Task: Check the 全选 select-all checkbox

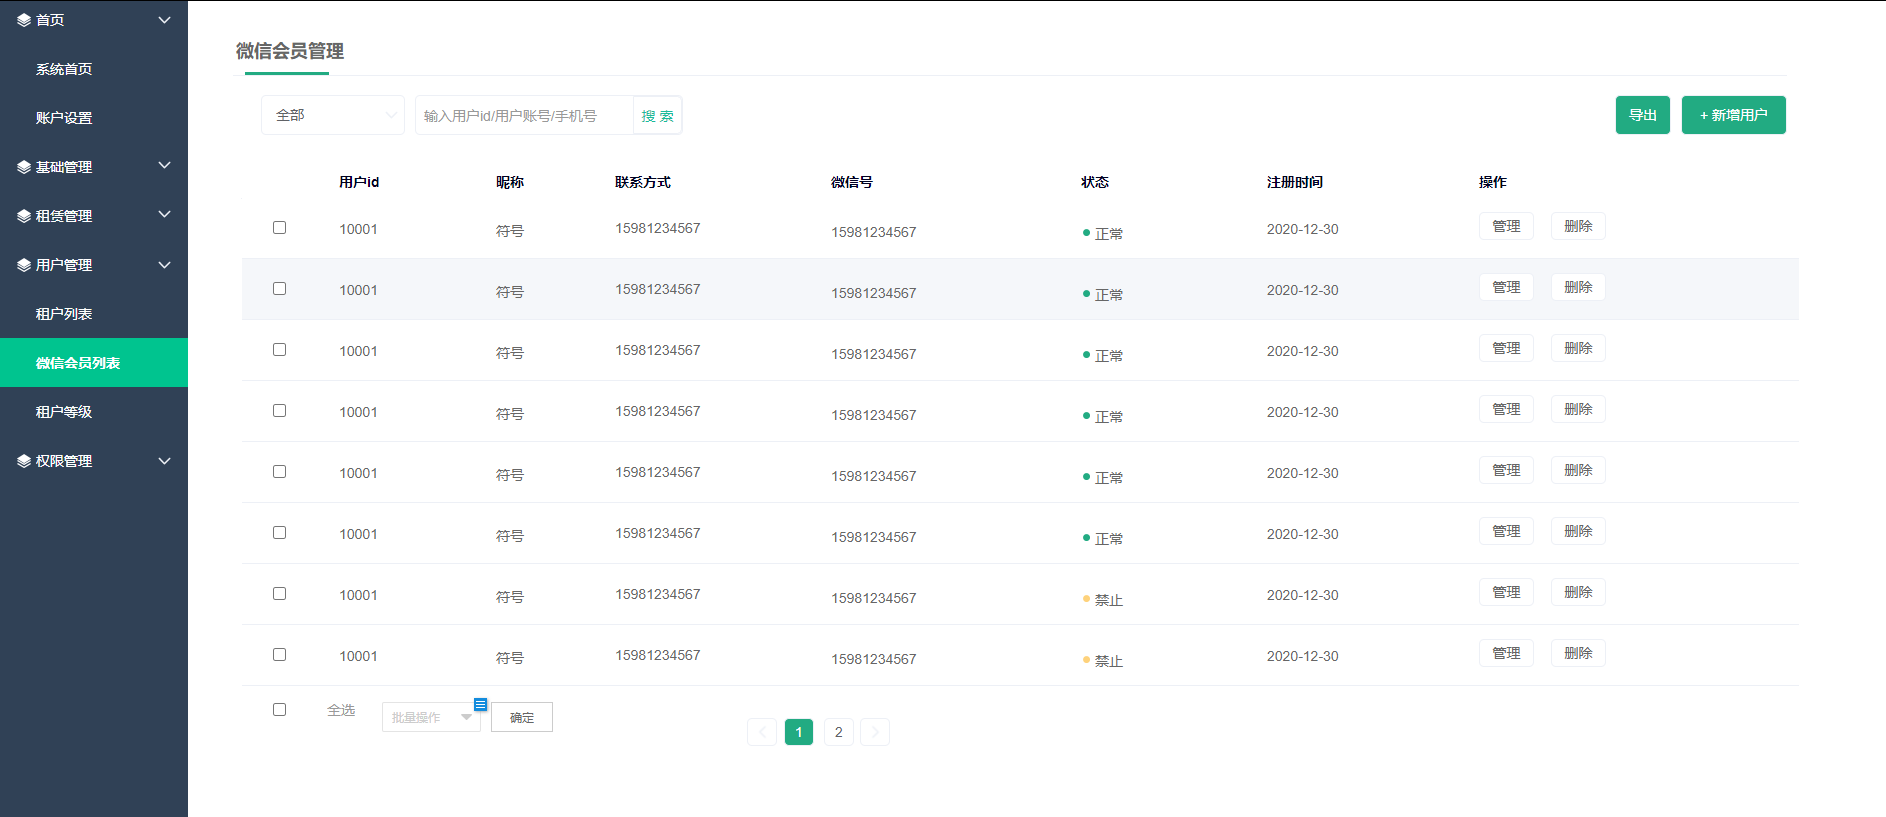Action: point(280,710)
